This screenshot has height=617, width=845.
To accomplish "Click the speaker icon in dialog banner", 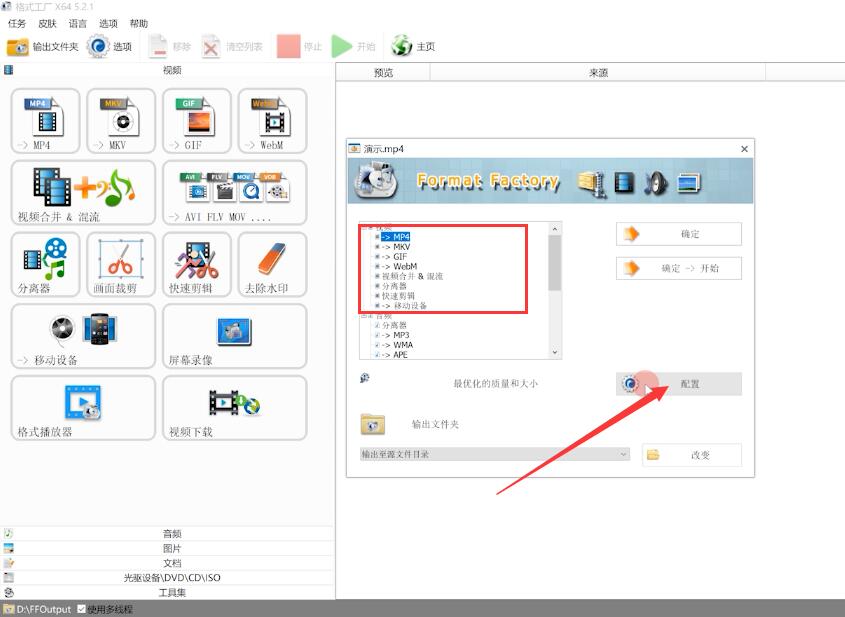I will click(657, 183).
